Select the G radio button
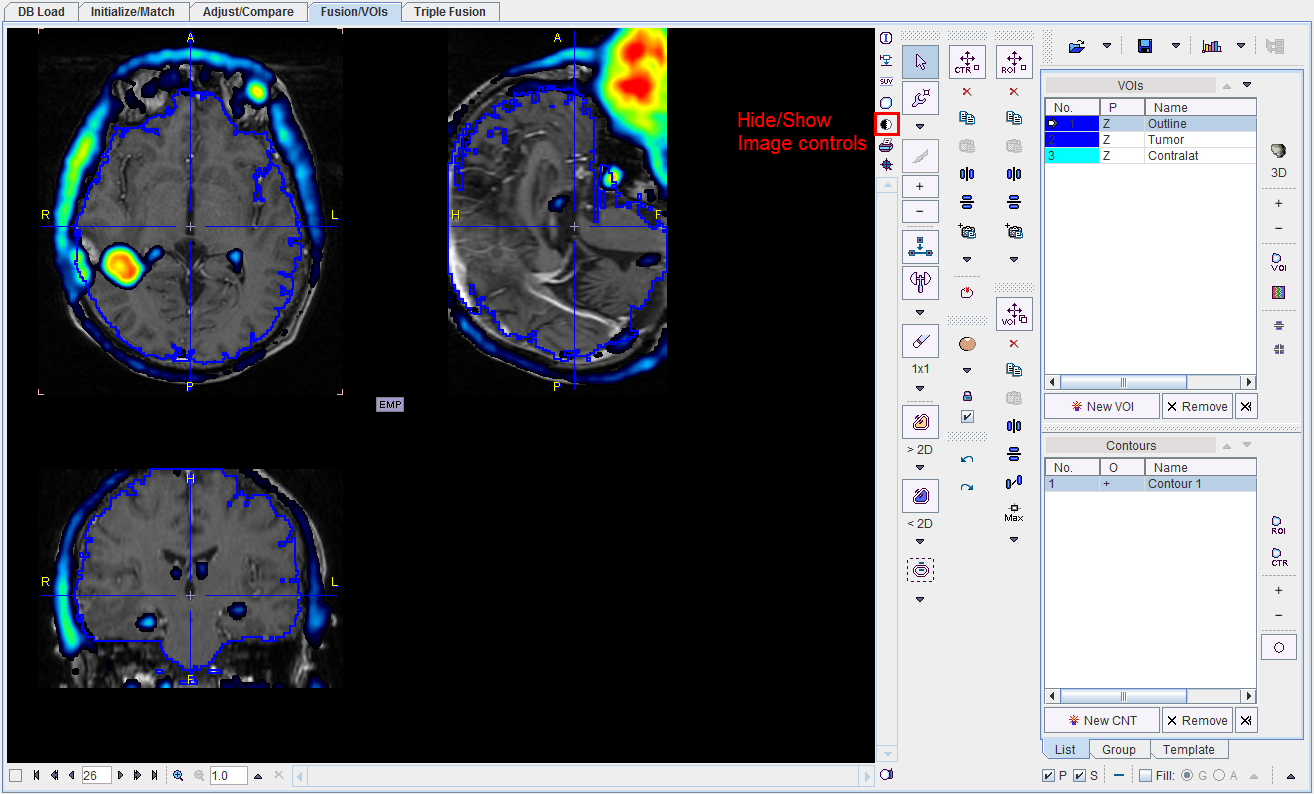Viewport: 1314px width, 794px height. click(x=1187, y=776)
